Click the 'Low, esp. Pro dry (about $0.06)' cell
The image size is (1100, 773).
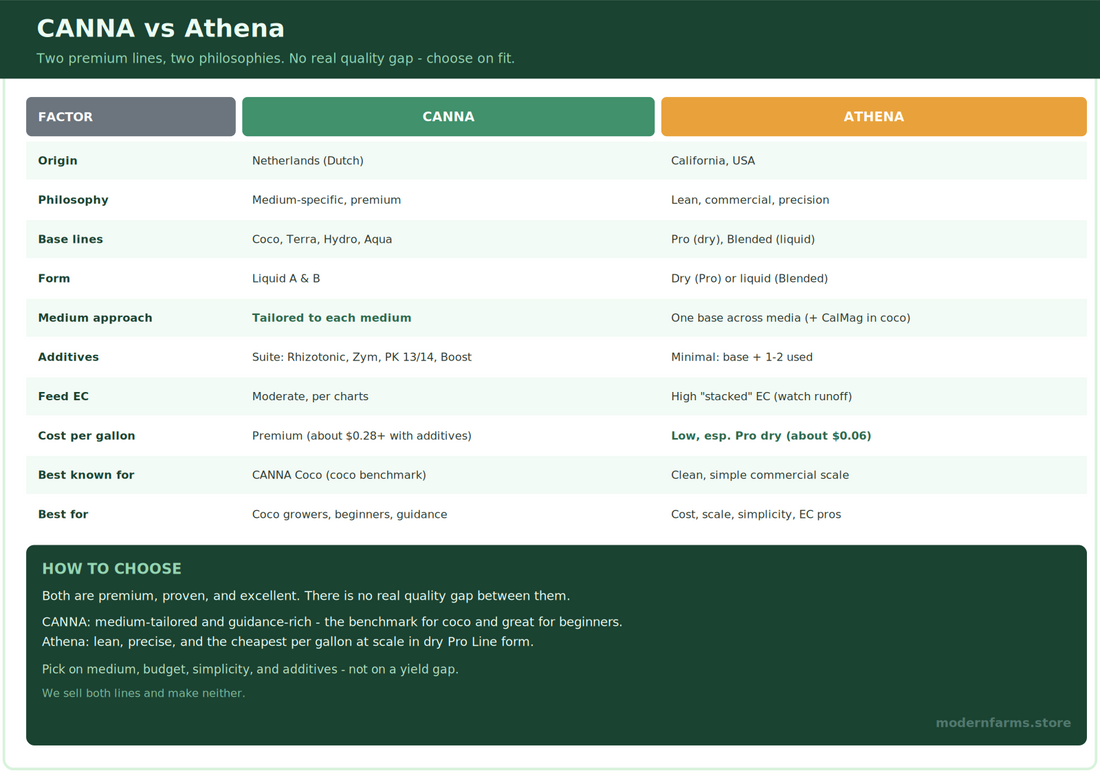770,436
